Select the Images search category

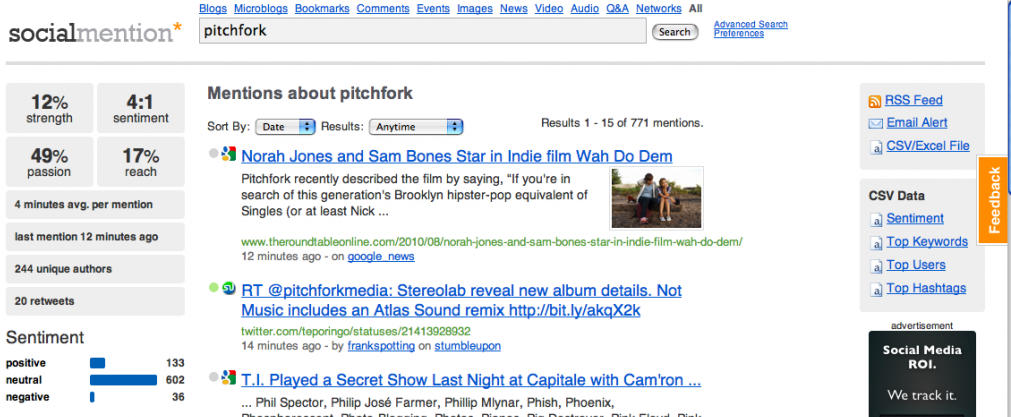tap(475, 8)
